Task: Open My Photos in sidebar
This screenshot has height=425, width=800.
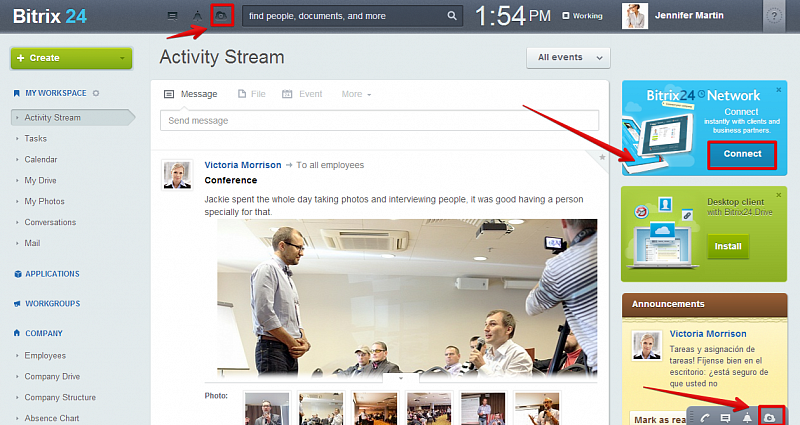Action: click(44, 201)
